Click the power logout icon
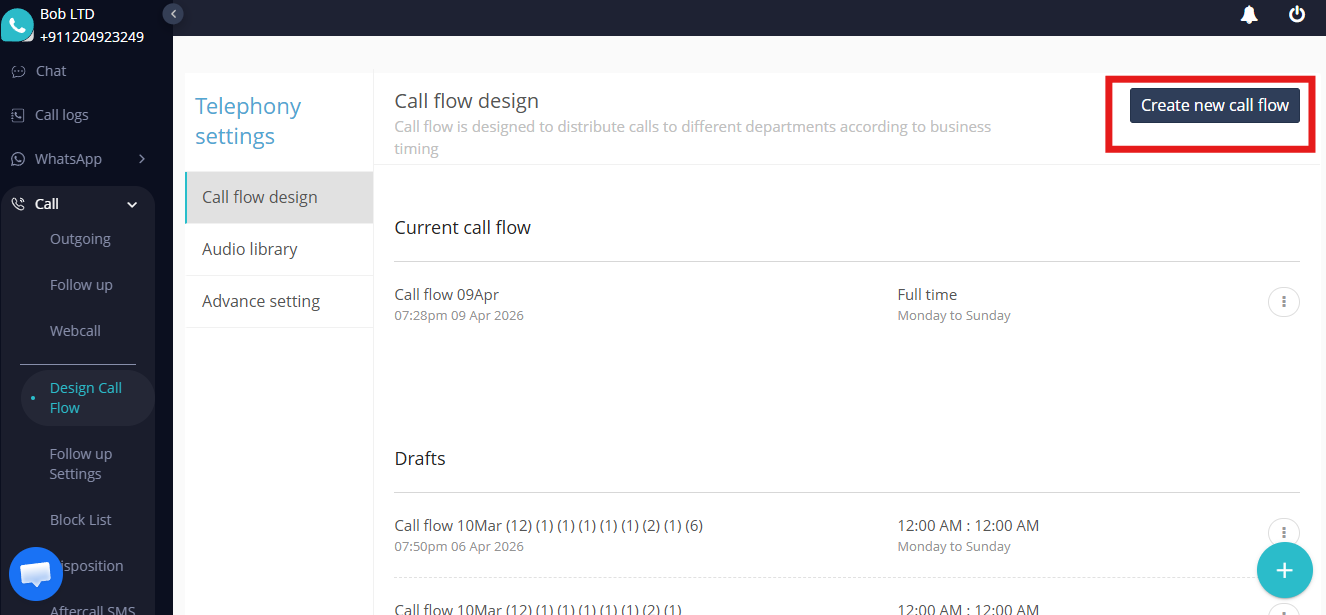This screenshot has width=1326, height=615. click(x=1297, y=14)
